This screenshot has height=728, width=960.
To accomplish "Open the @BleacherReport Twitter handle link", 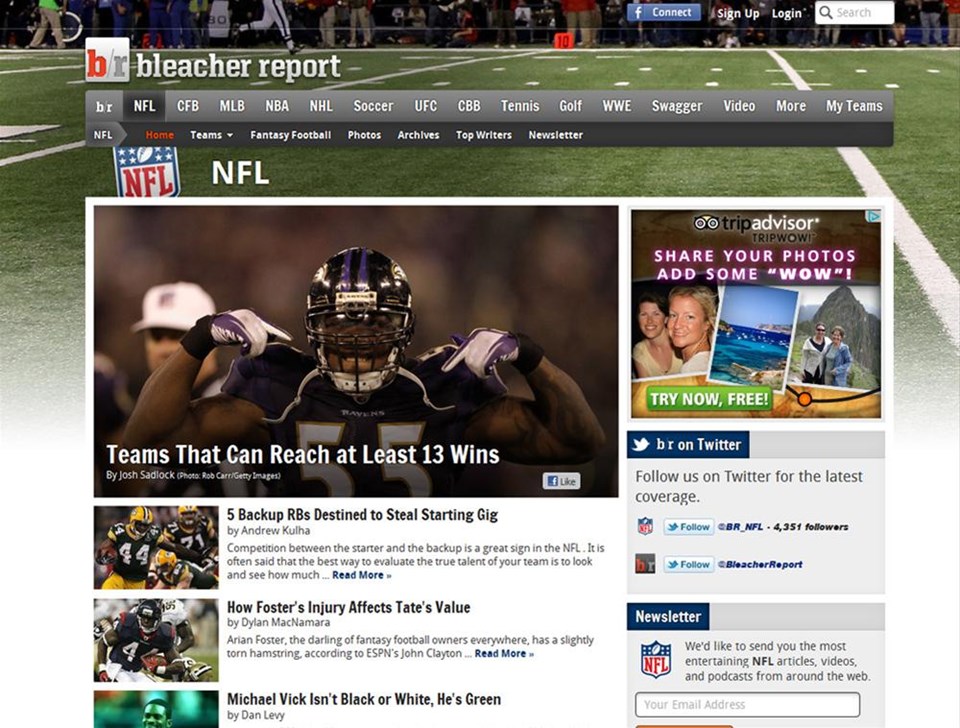I will coord(760,564).
